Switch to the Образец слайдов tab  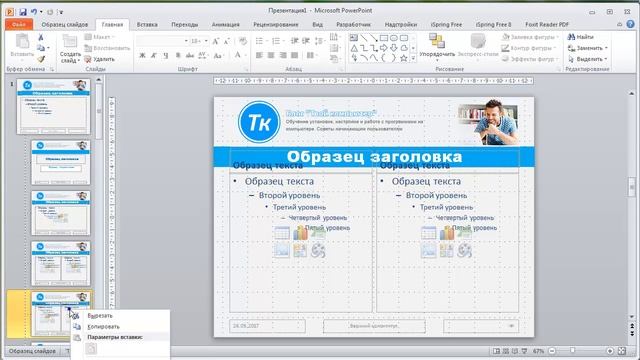(64, 24)
